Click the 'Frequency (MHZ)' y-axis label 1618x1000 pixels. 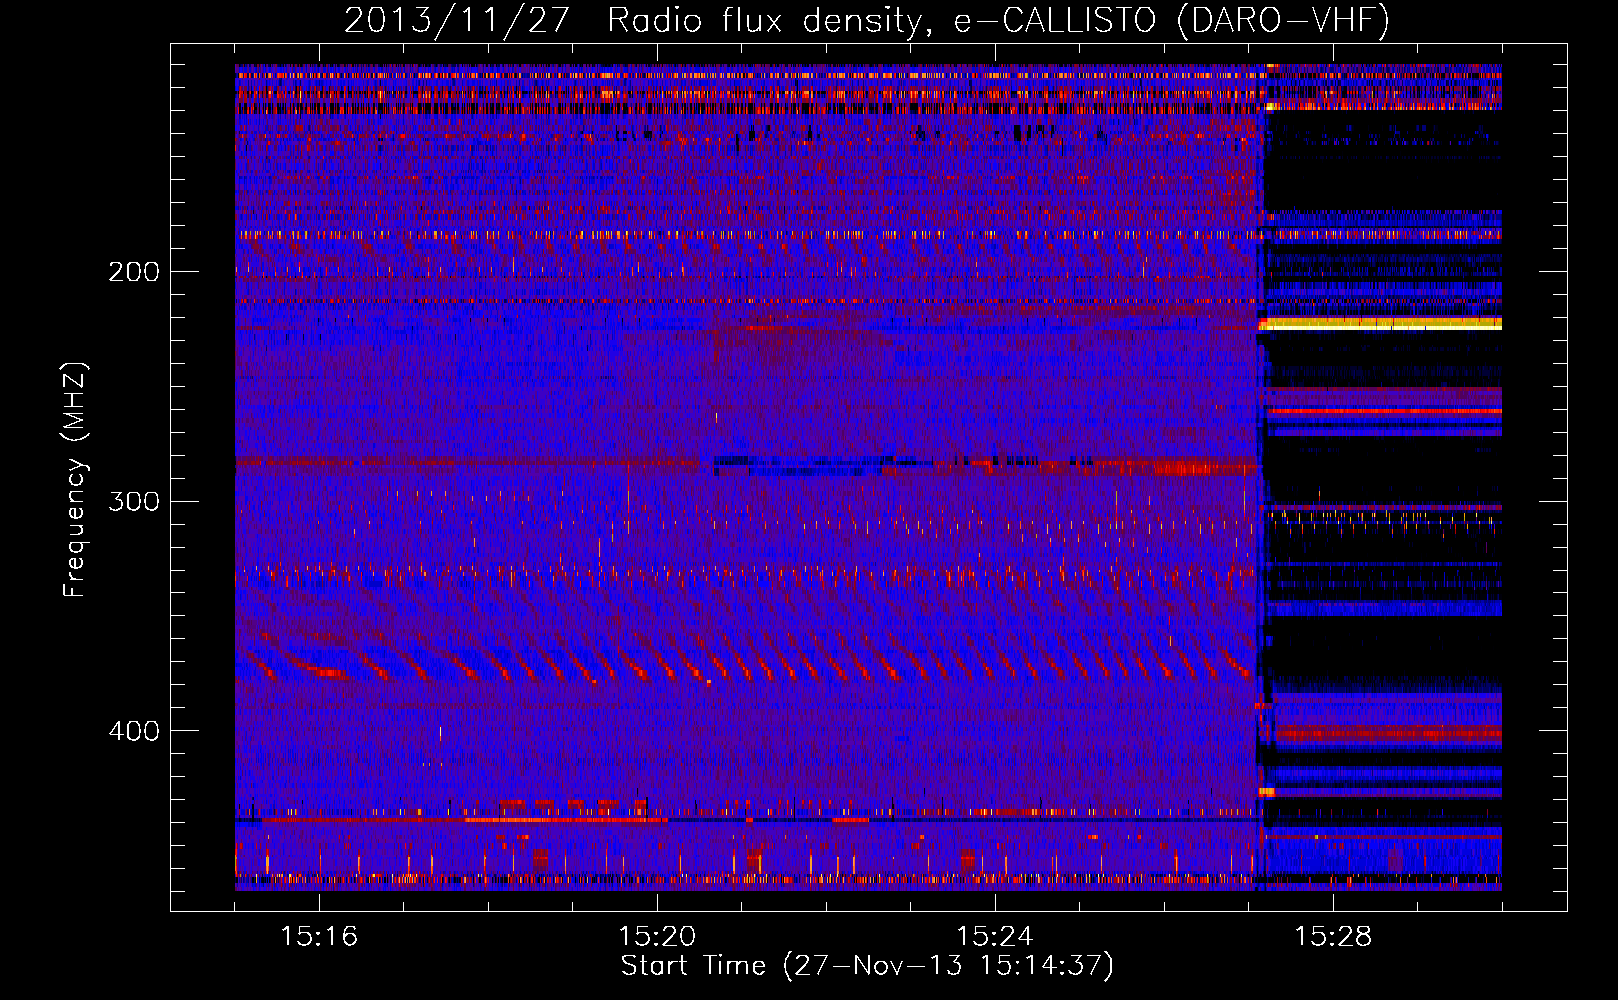(x=75, y=480)
